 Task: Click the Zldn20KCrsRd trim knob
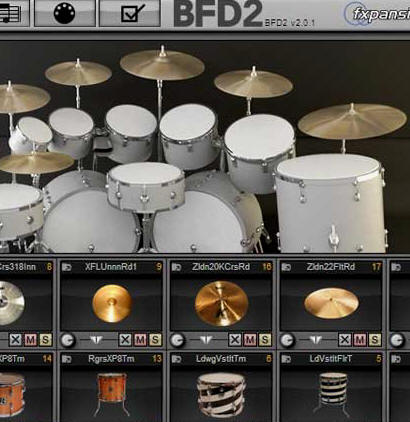[x=177, y=340]
